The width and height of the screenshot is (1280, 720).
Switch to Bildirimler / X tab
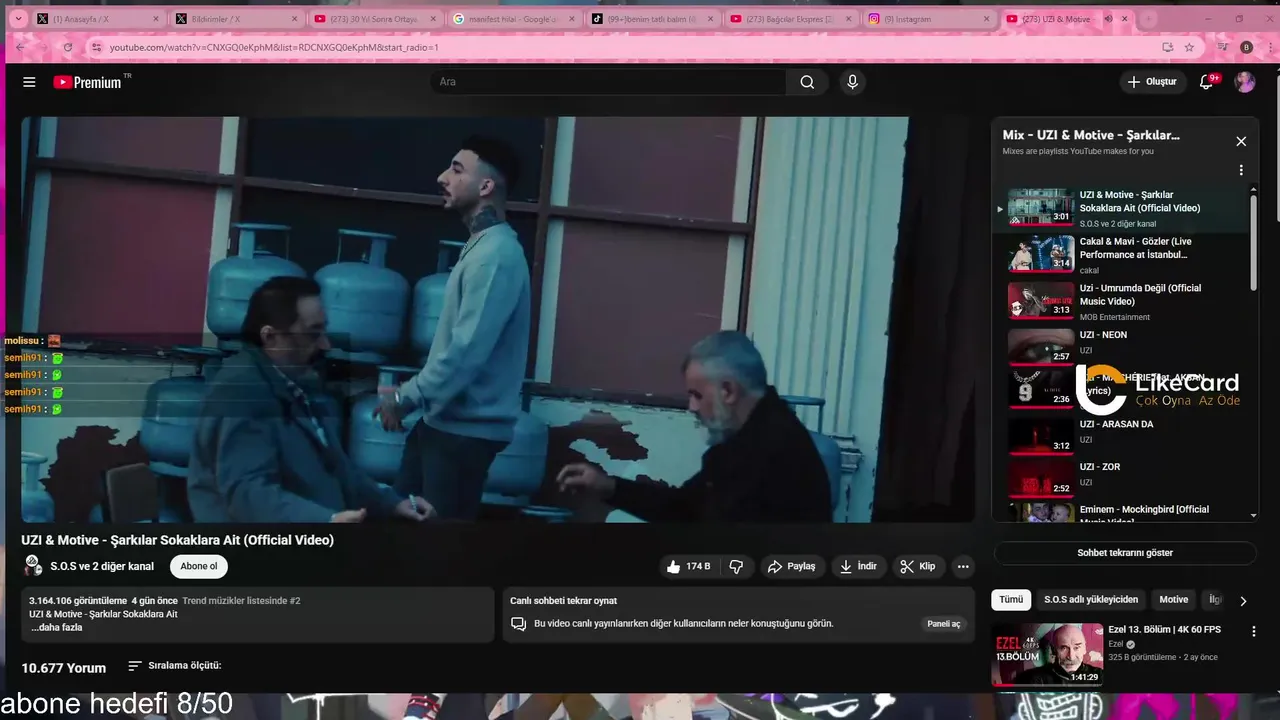point(235,19)
